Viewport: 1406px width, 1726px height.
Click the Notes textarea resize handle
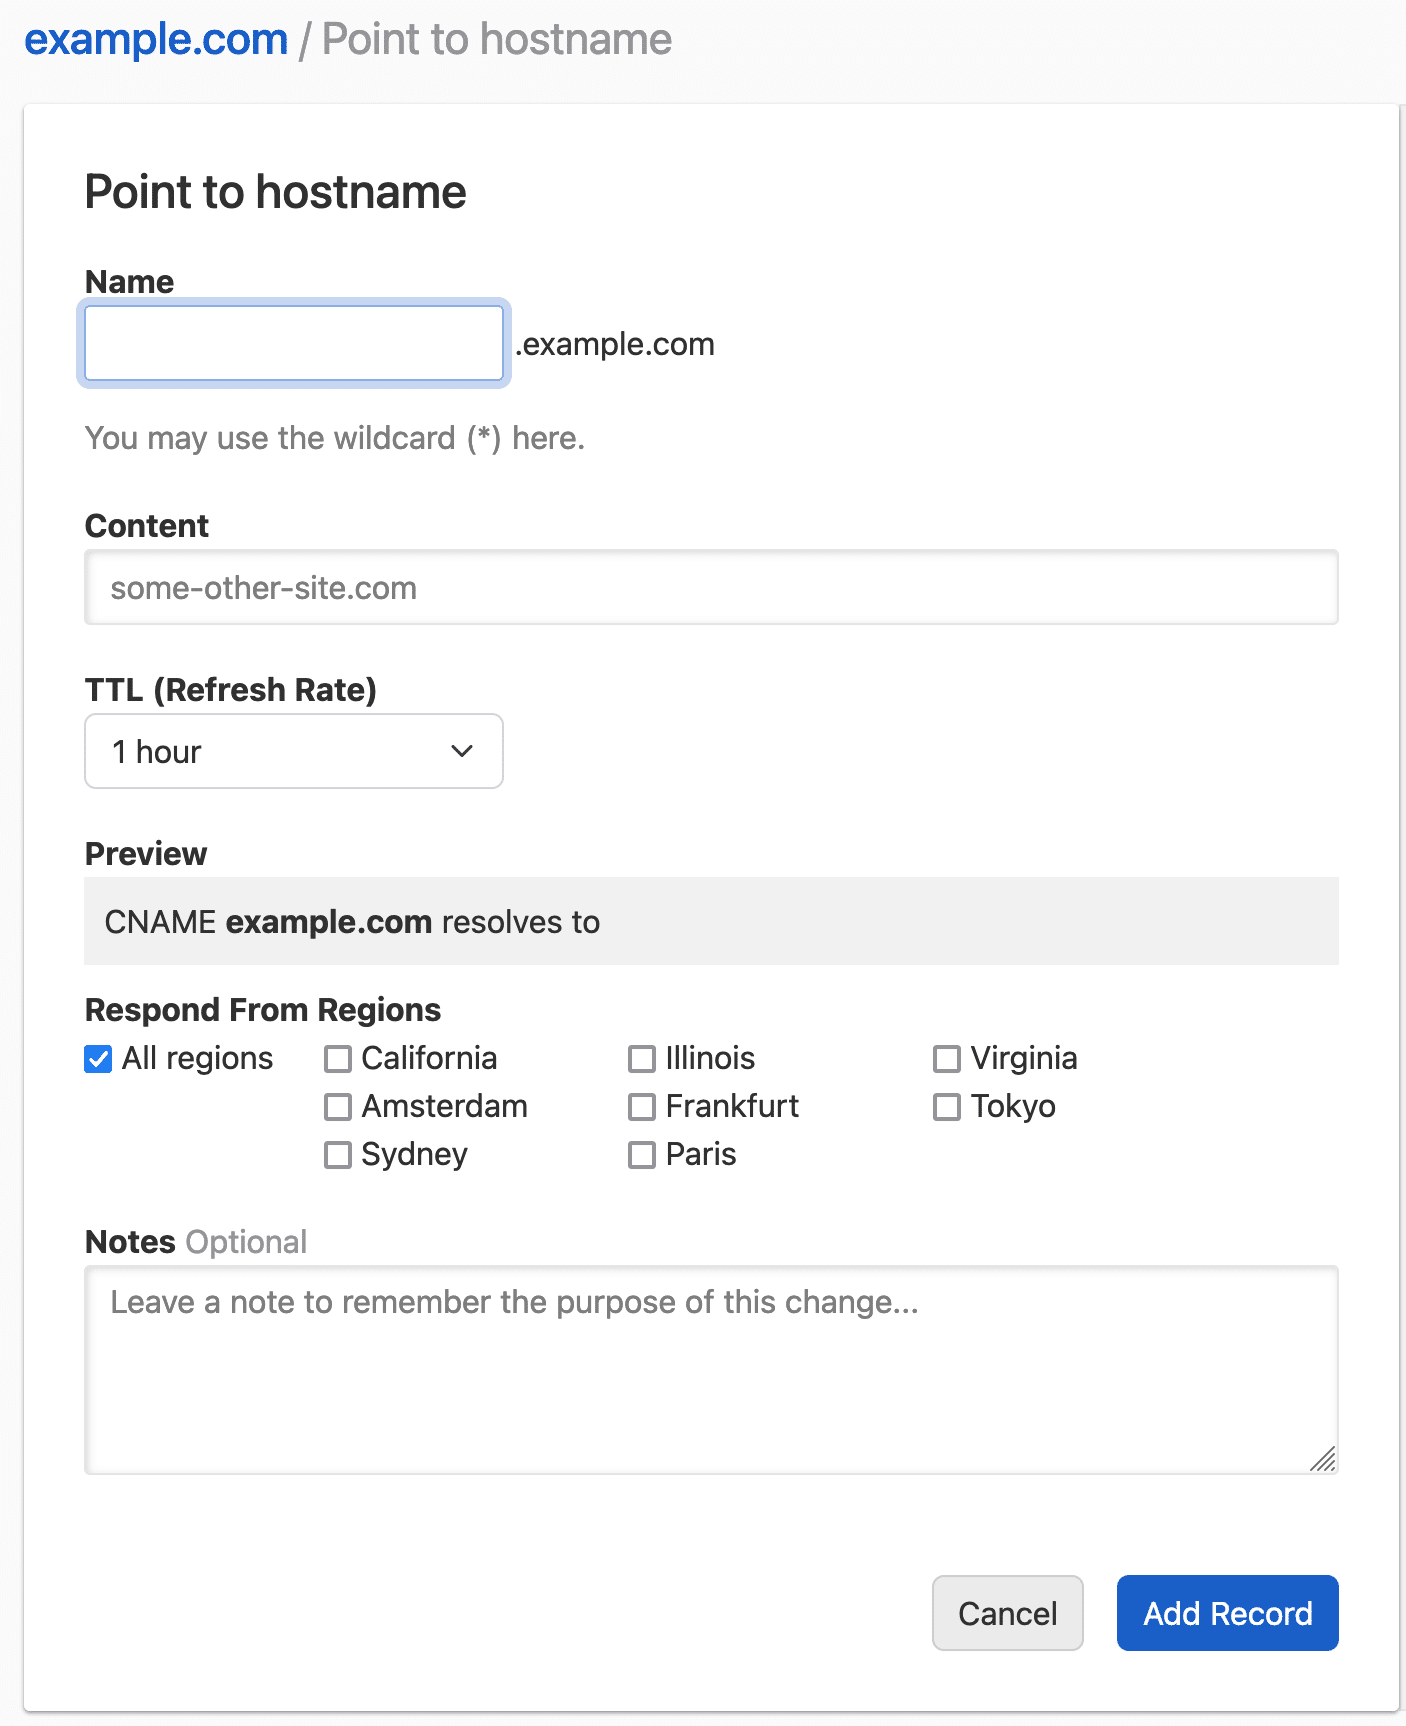coord(1323,1459)
